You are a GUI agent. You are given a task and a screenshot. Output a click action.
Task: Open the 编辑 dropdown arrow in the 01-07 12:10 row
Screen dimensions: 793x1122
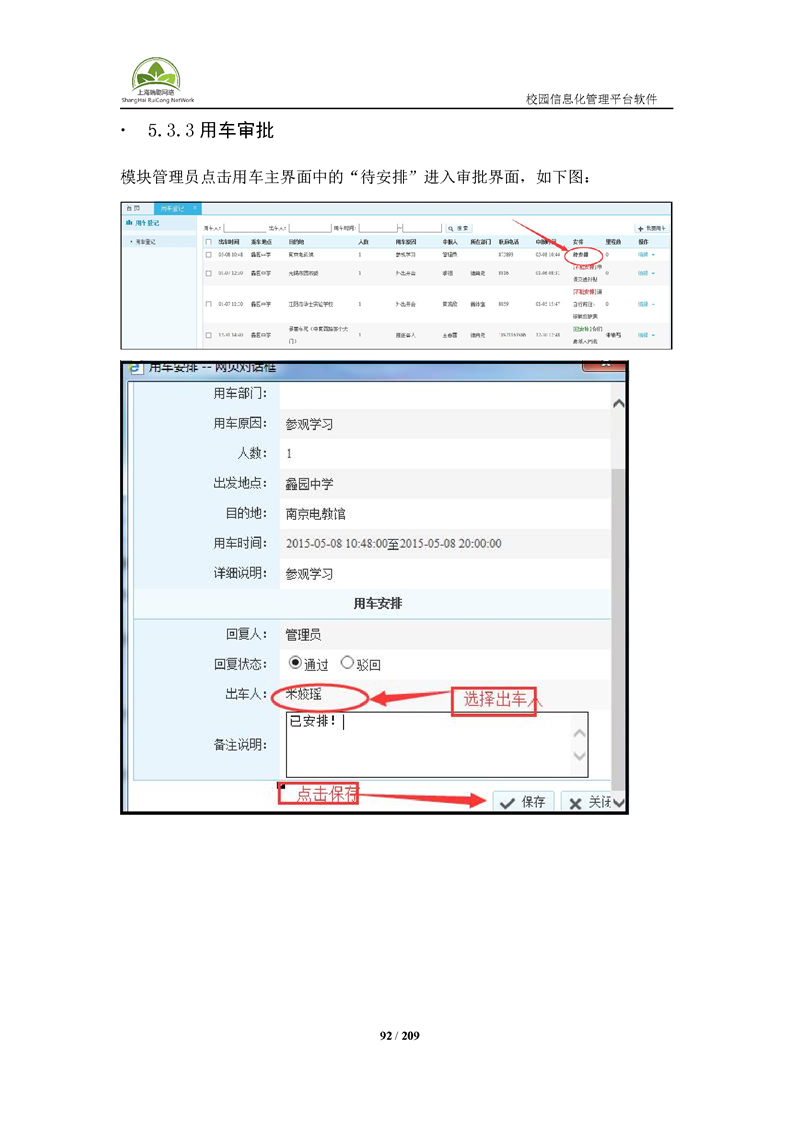(x=653, y=273)
